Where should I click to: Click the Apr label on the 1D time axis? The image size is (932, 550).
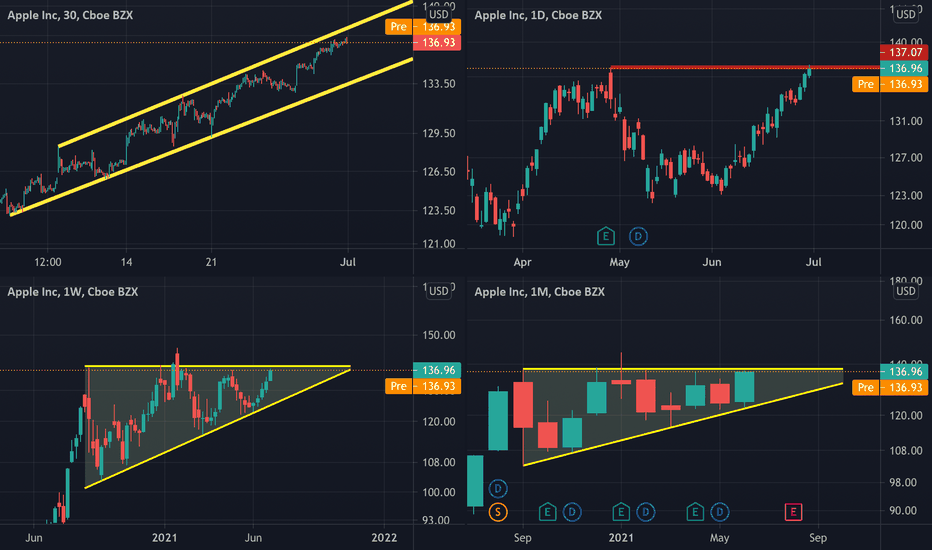(x=522, y=262)
